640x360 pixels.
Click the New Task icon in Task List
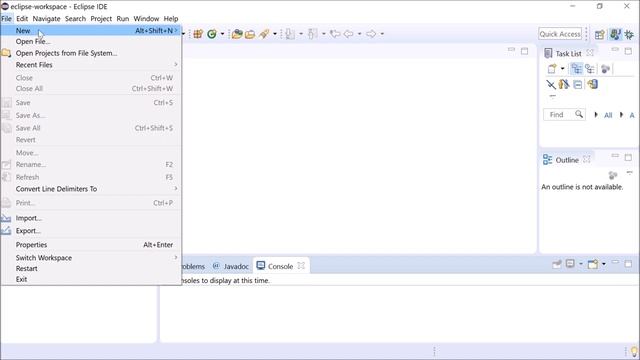[x=552, y=69]
